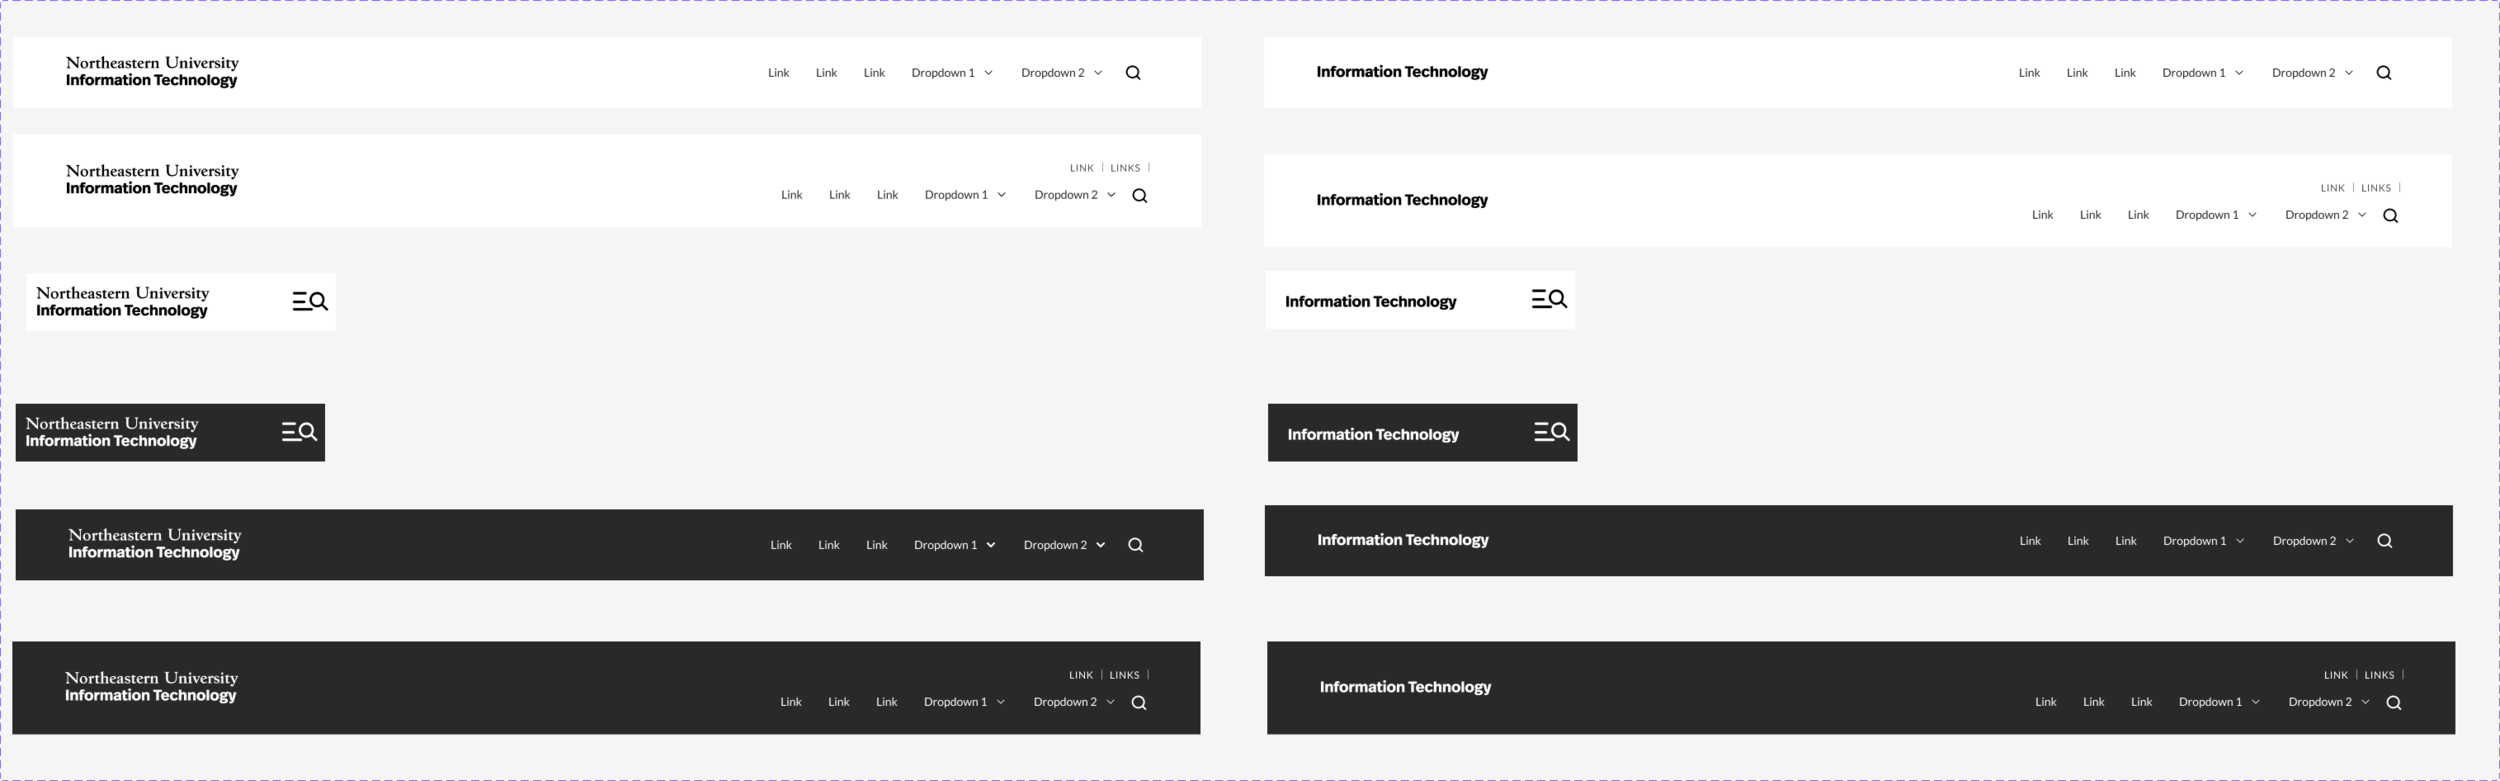This screenshot has height=781, width=2500.
Task: Expand Dropdown 1 in light Northeastern header with utility links
Action: coord(965,195)
